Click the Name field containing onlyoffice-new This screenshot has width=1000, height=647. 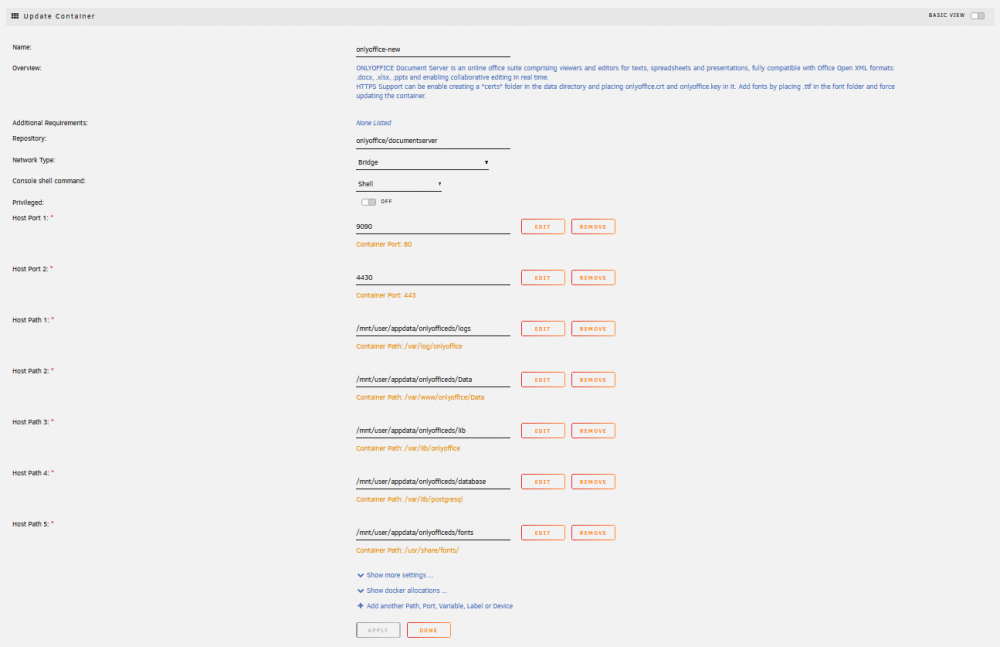click(433, 49)
